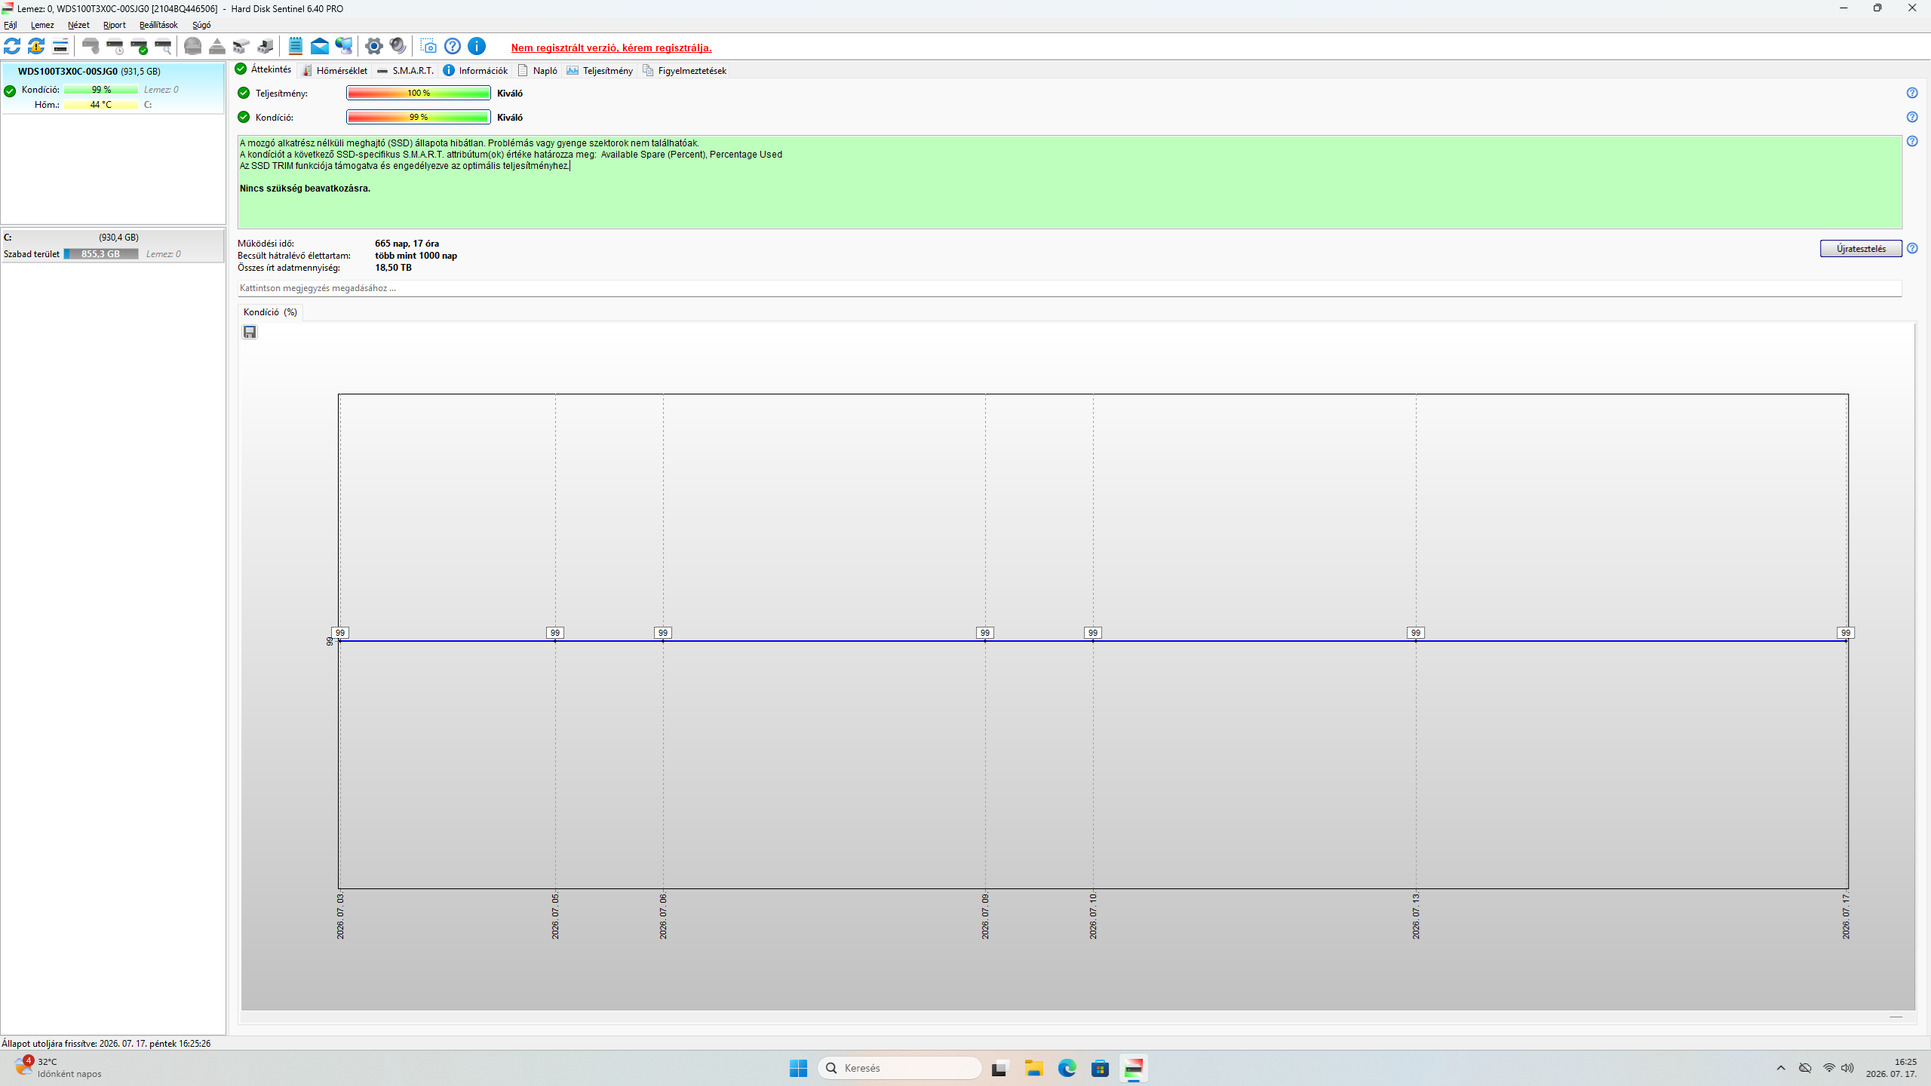Click graph data point above 2026.07.13

pos(1415,633)
